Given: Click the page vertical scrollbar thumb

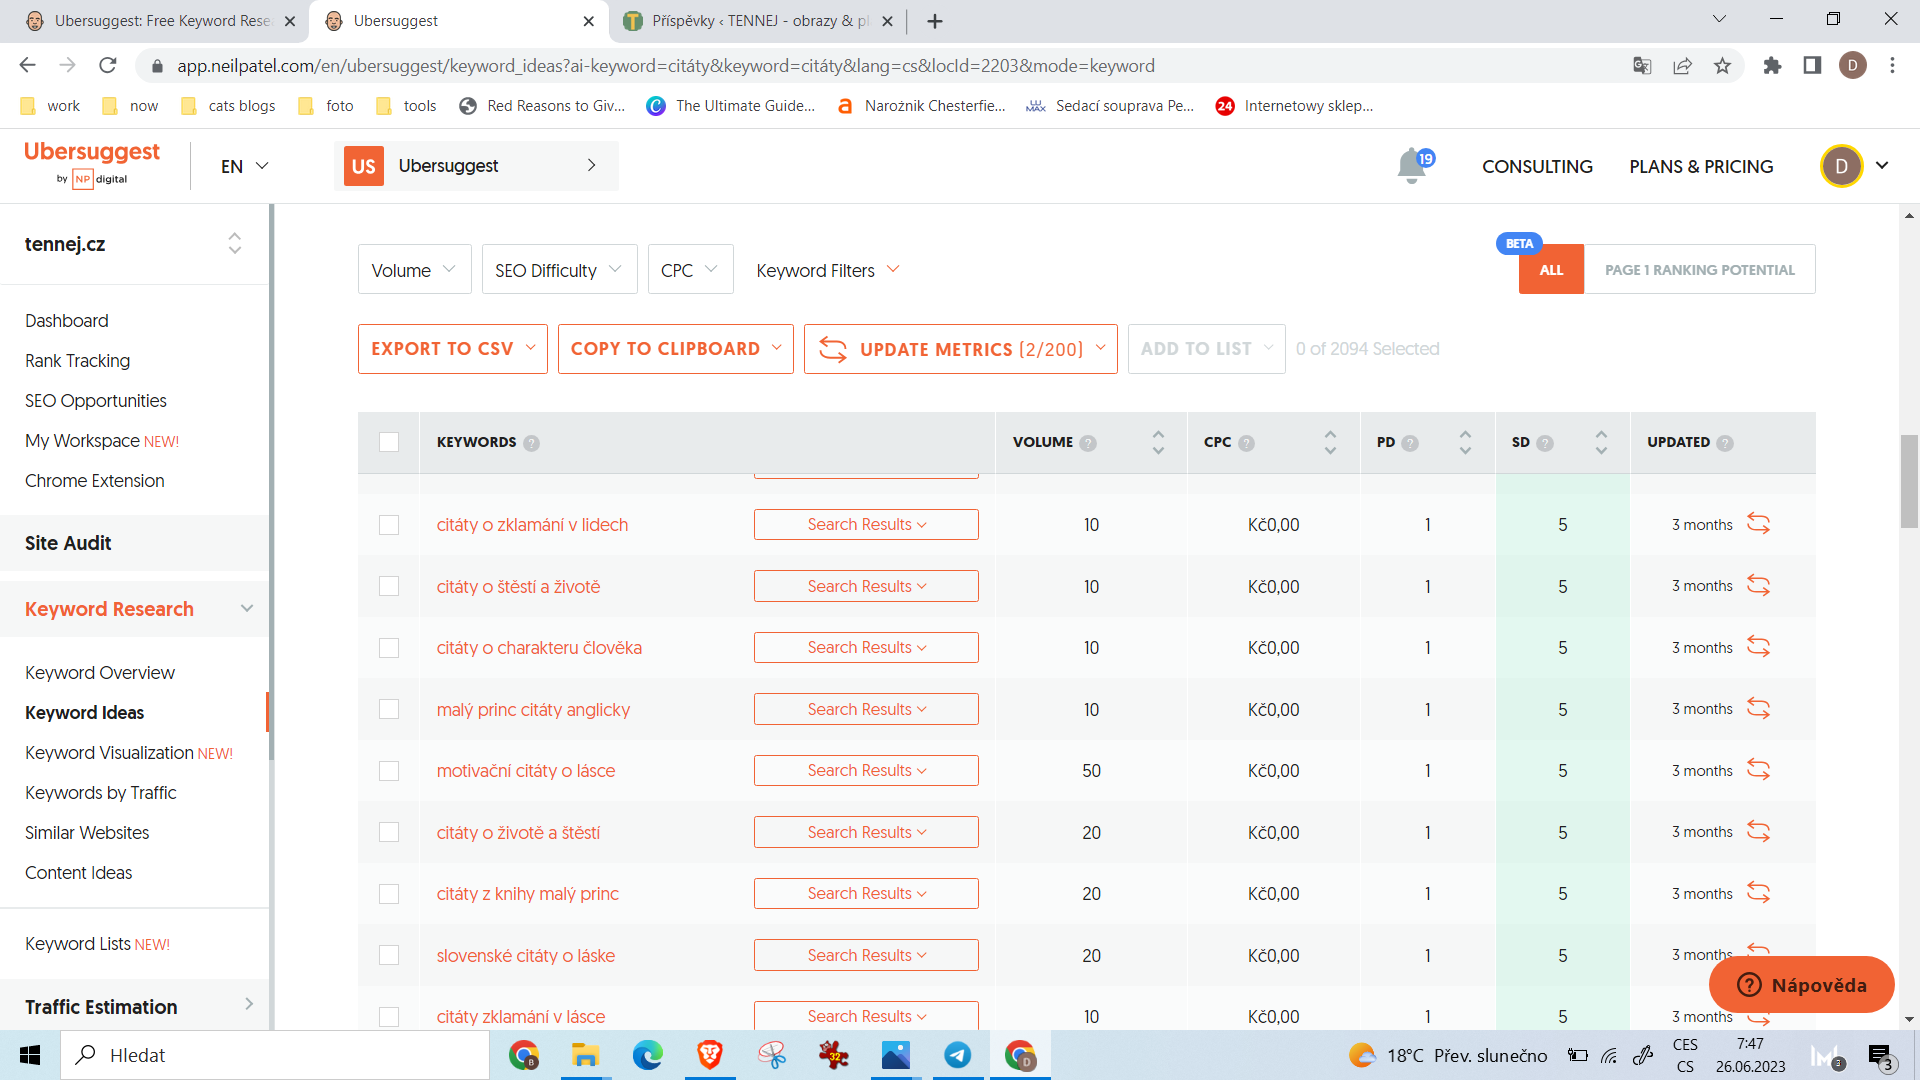Looking at the screenshot, I should (1909, 481).
